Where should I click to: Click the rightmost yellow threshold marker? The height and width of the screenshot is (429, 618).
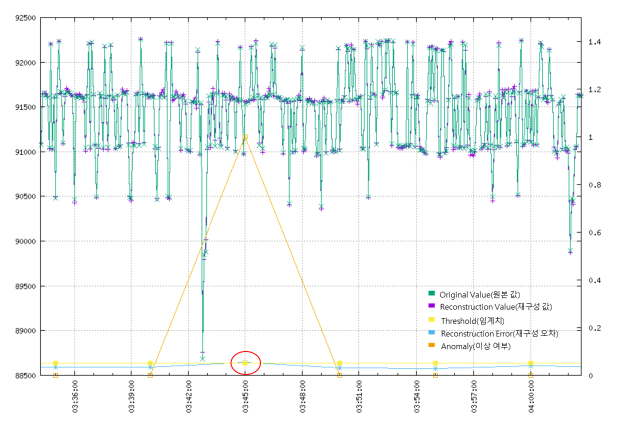[x=531, y=364]
